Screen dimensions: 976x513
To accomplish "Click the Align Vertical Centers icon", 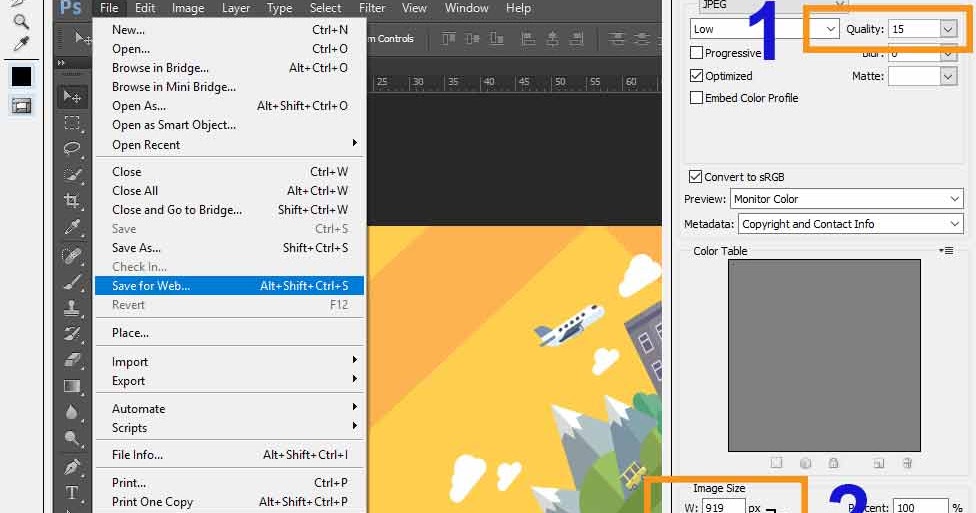I will 472,39.
